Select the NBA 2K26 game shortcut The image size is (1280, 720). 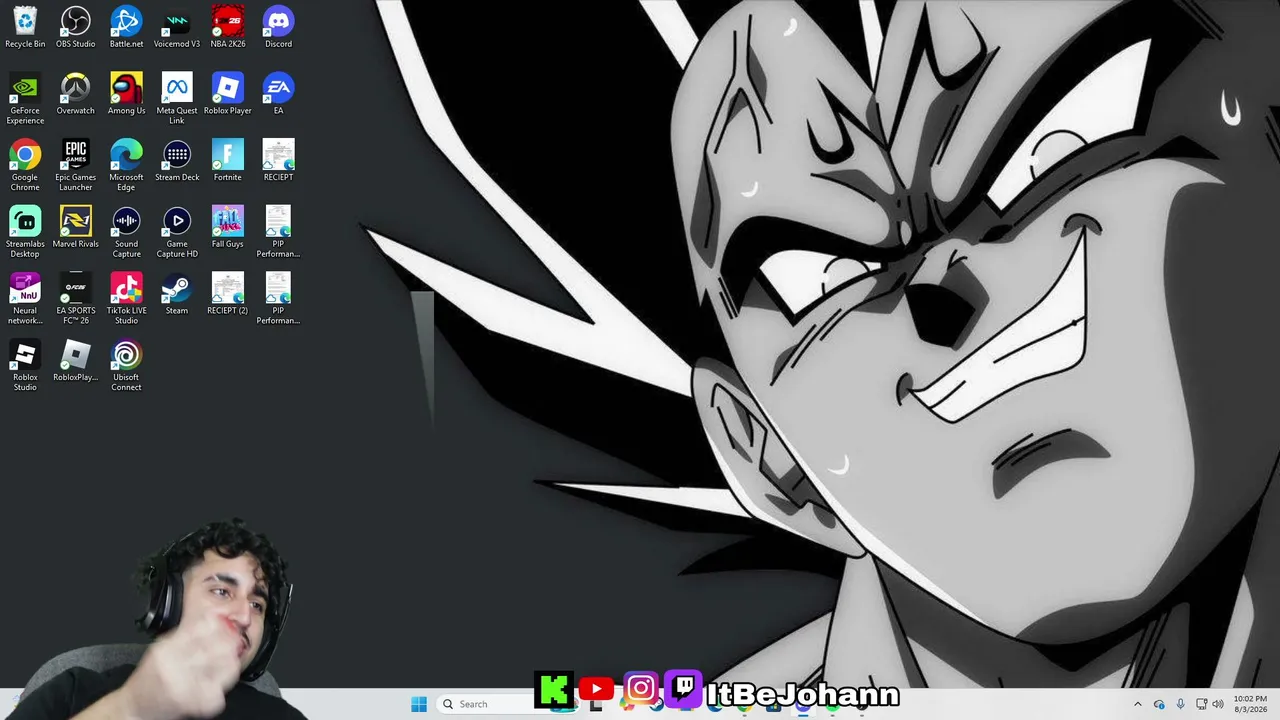click(228, 27)
